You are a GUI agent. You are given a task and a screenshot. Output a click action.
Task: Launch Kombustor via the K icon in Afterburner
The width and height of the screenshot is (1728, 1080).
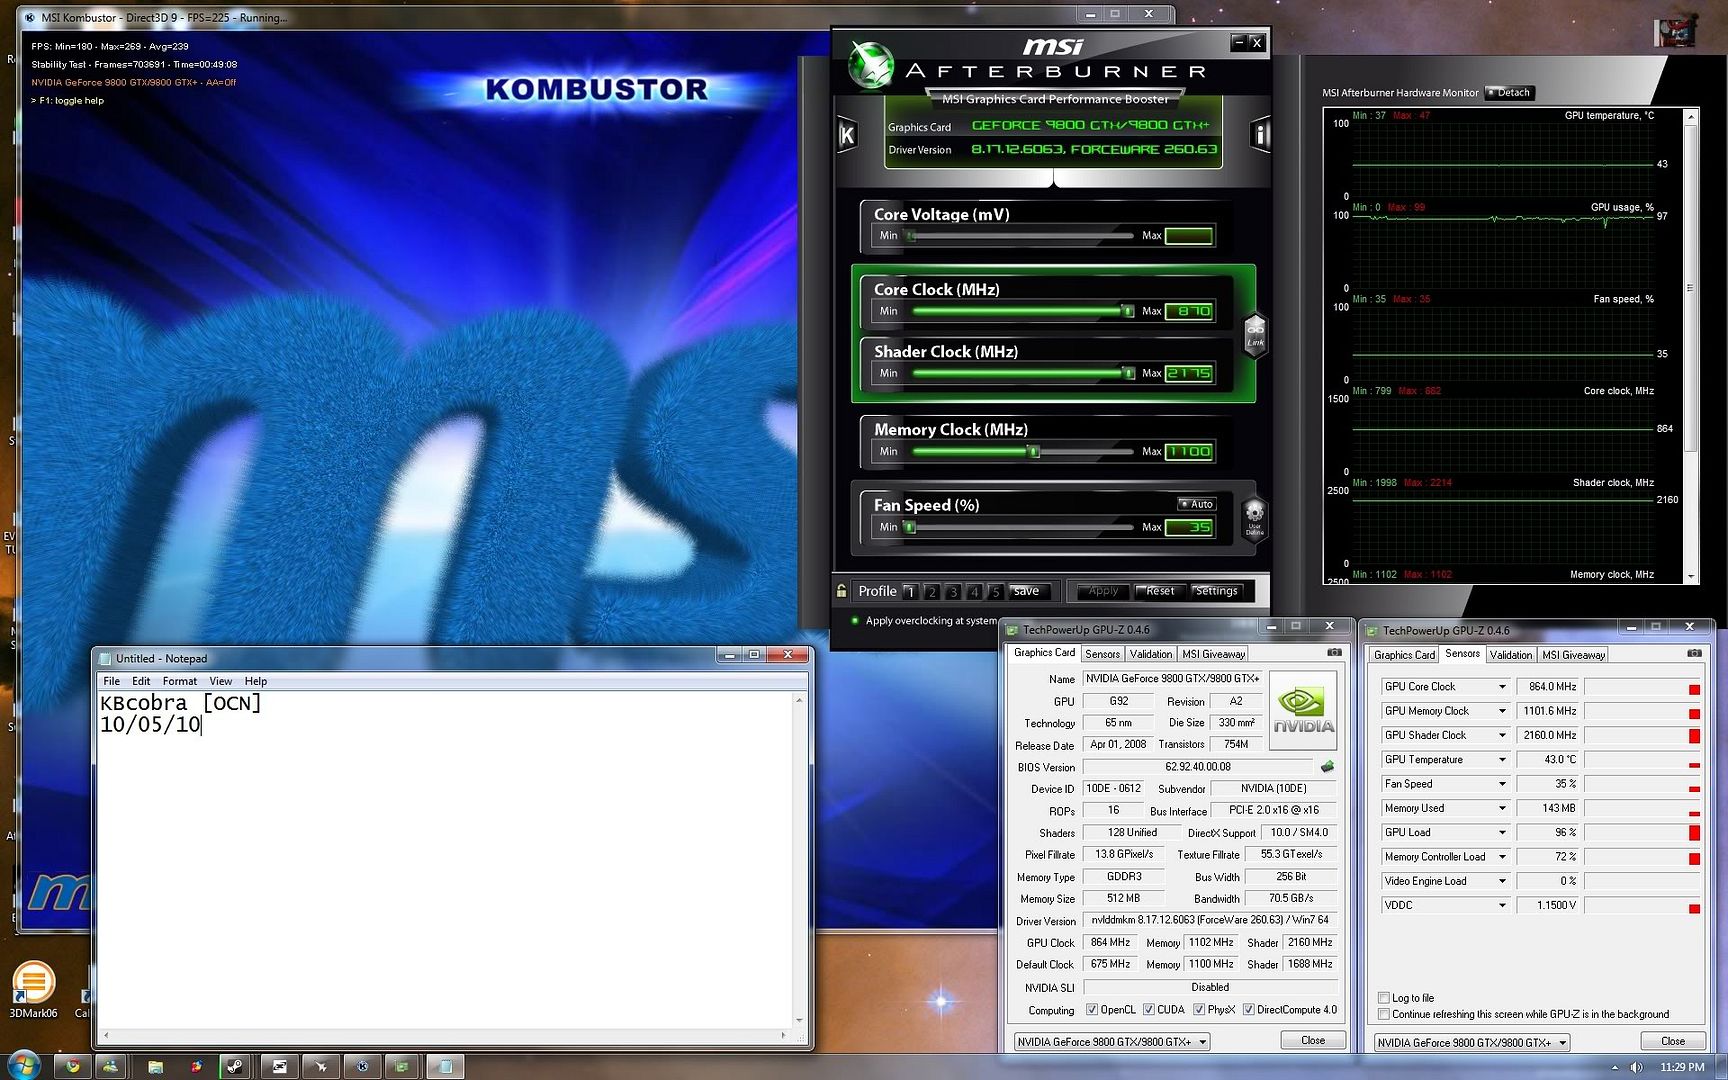pyautogui.click(x=848, y=136)
